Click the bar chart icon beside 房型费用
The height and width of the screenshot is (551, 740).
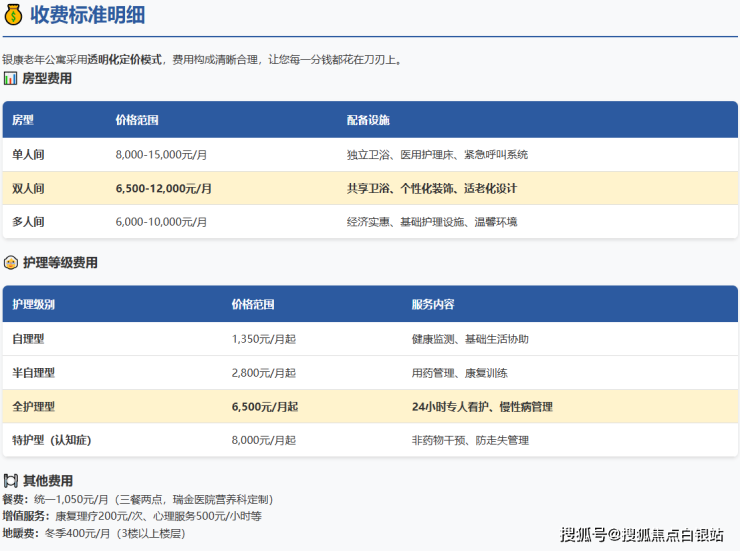click(10, 78)
